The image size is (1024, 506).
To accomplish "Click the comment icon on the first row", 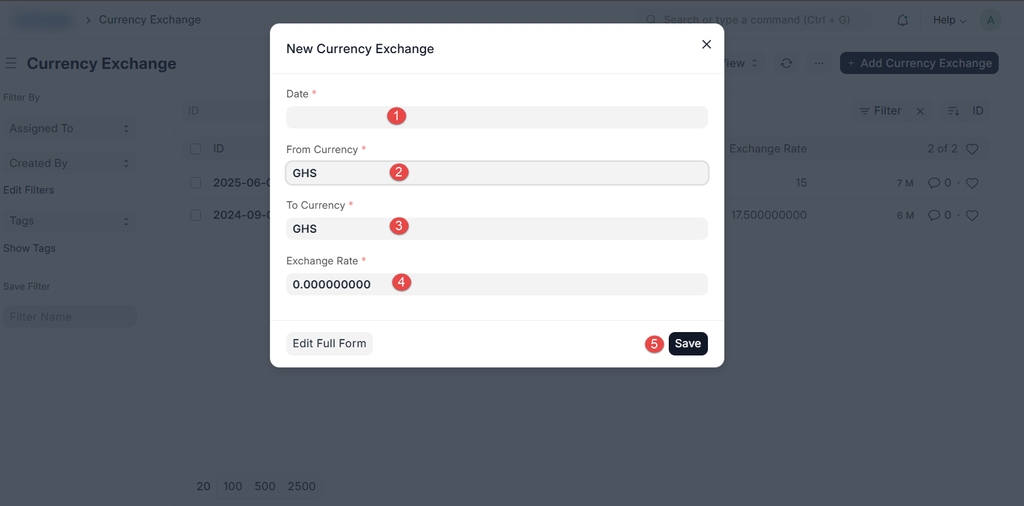I will point(934,183).
